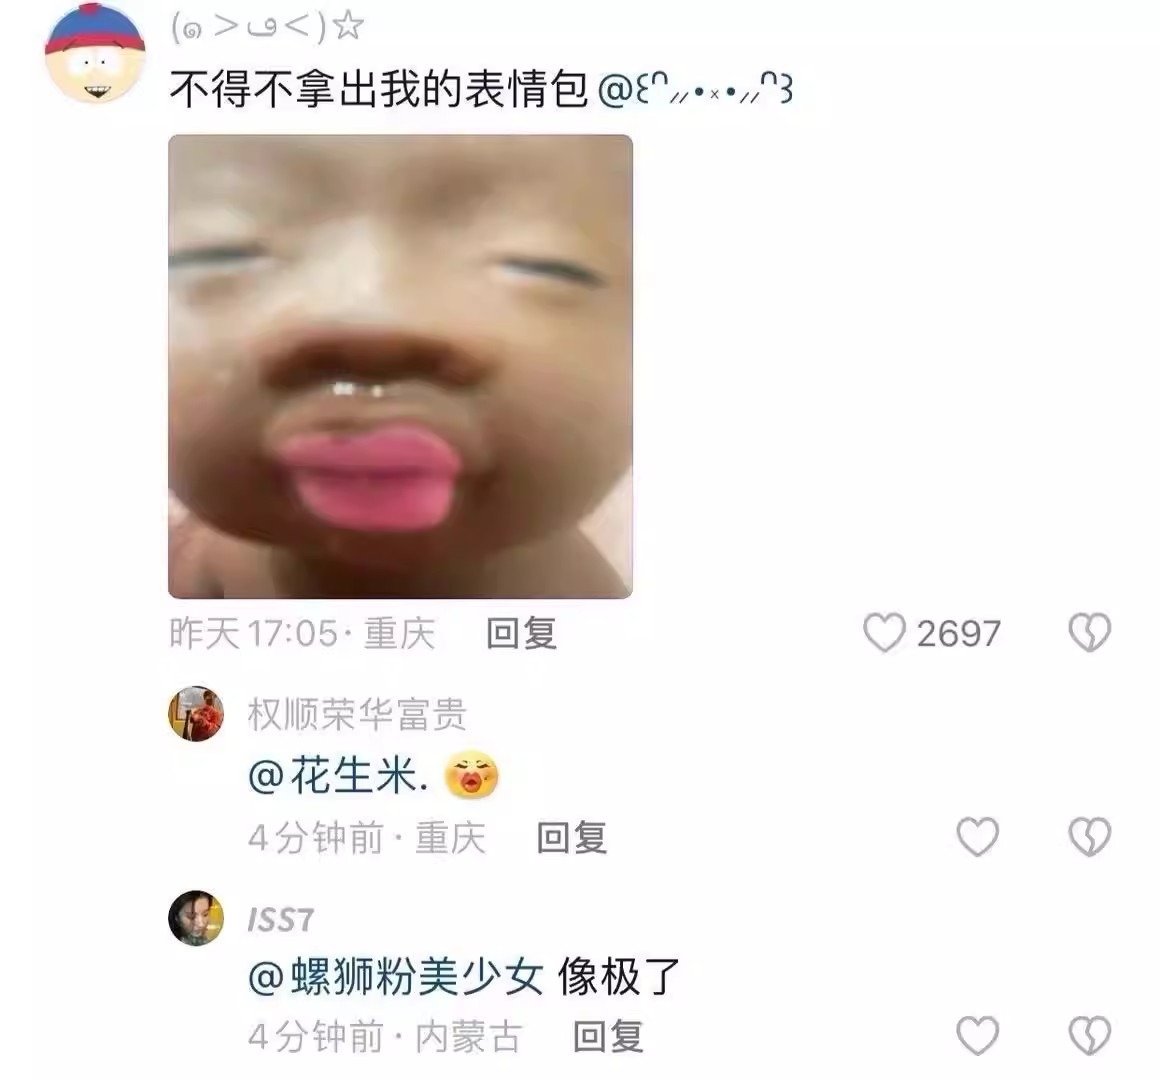
Task: Reply to ISS7's comment from 内蒙古
Action: [608, 1036]
